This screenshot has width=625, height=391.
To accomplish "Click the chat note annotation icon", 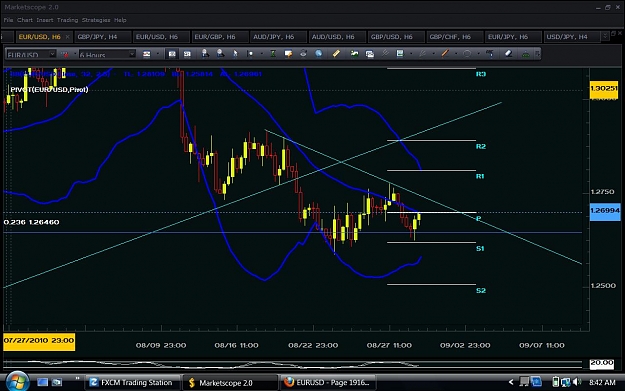I will tap(288, 53).
